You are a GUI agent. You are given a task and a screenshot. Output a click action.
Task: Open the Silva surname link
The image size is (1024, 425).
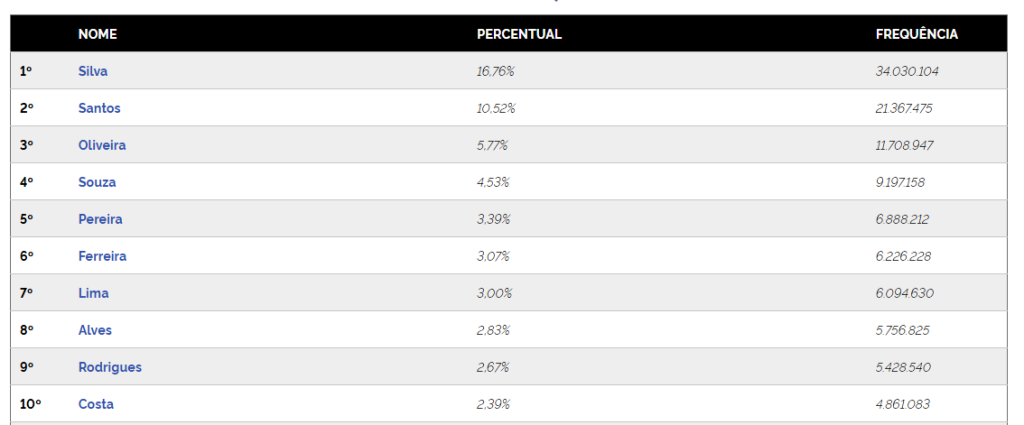point(93,71)
